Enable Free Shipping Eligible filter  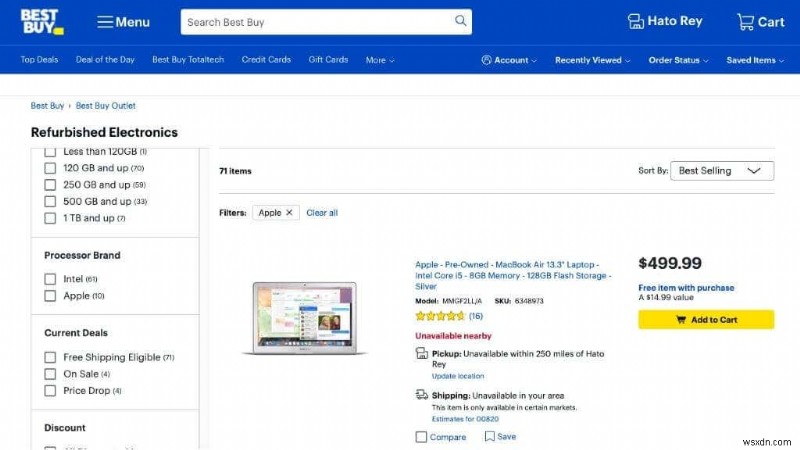pyautogui.click(x=50, y=357)
